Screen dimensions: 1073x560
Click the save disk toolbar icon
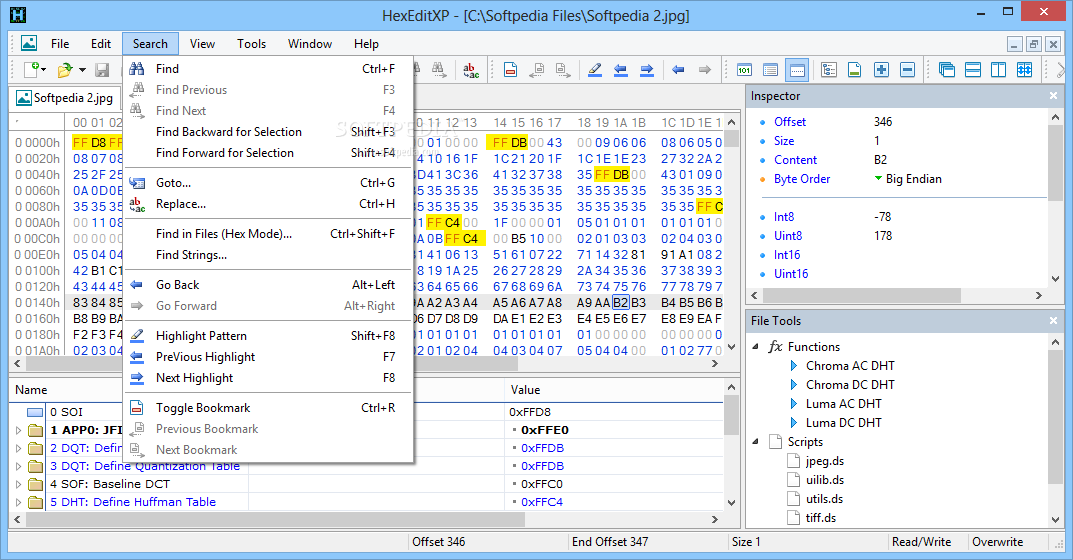coord(102,70)
